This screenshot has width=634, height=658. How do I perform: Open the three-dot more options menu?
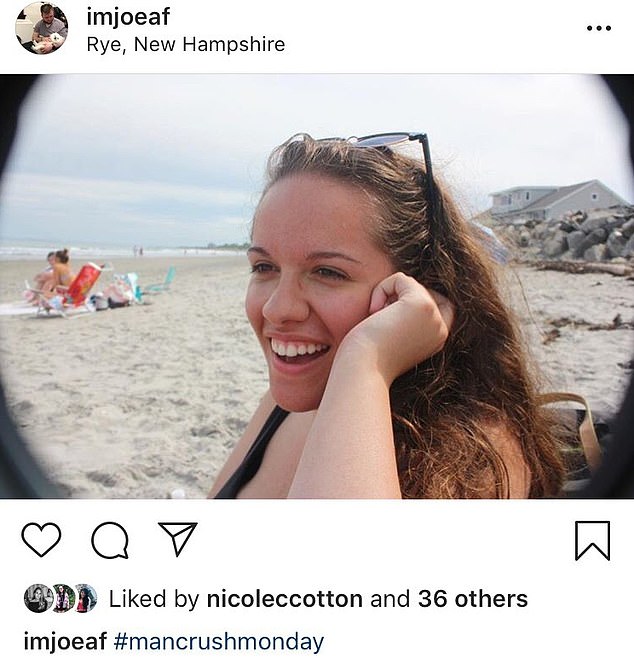pyautogui.click(x=599, y=28)
